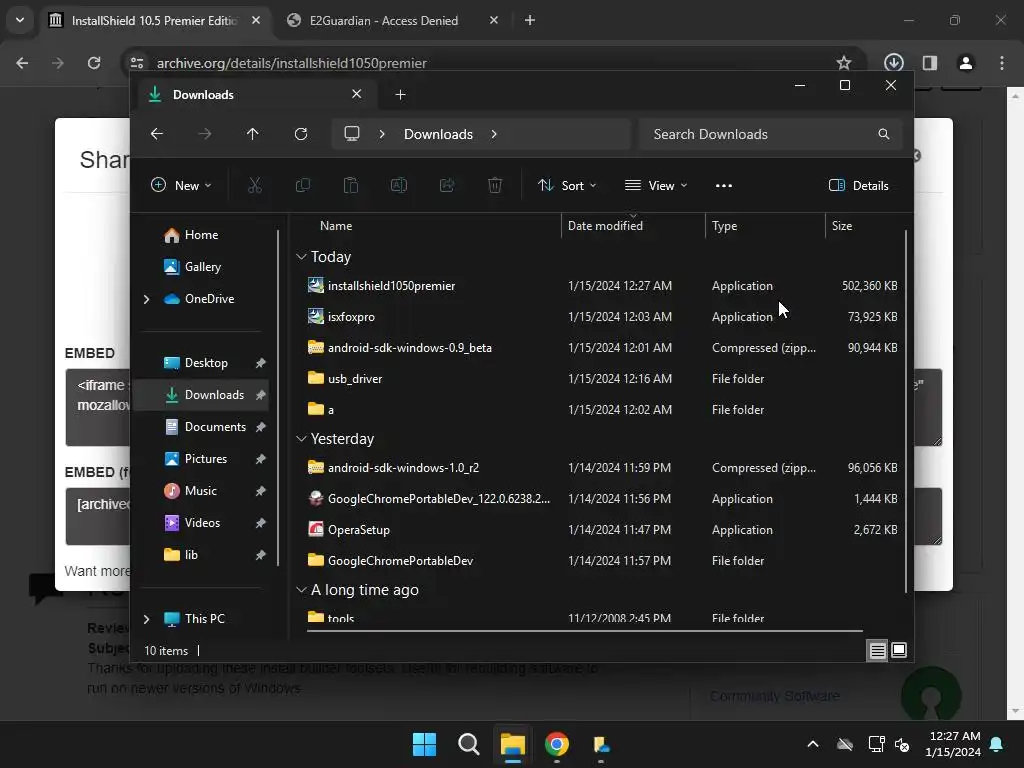Select the GoogleChromePortableDev_122 application file
The image size is (1024, 768).
(x=601, y=499)
